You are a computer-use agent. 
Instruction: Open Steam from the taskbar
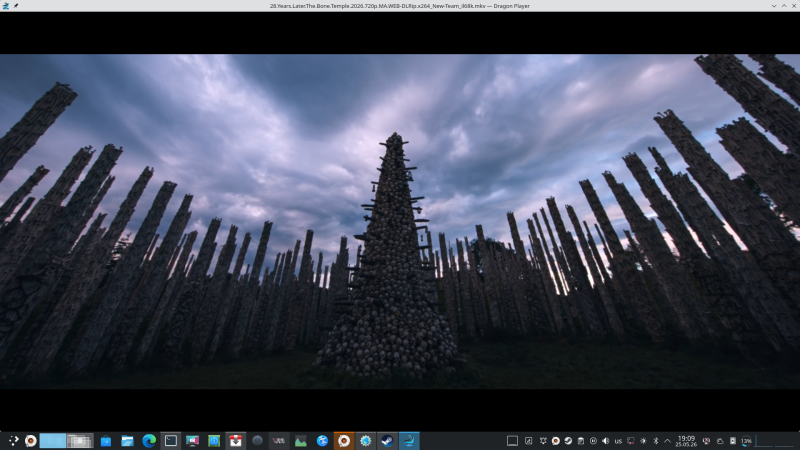coord(387,441)
